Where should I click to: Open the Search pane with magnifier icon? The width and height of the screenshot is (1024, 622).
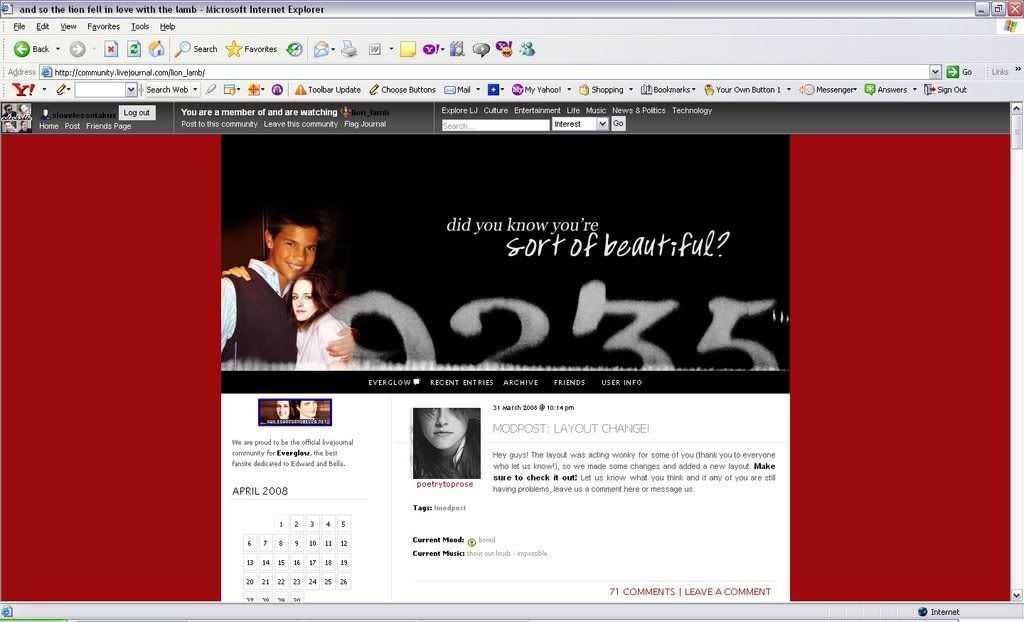[x=196, y=49]
